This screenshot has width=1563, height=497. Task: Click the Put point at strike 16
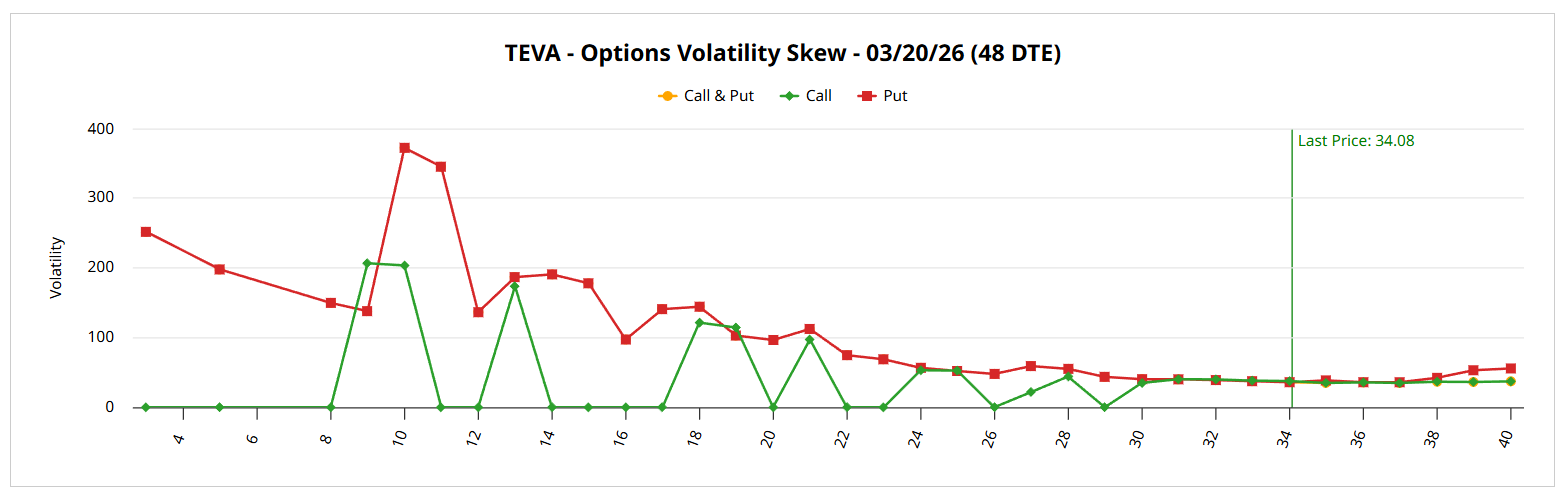tap(625, 340)
